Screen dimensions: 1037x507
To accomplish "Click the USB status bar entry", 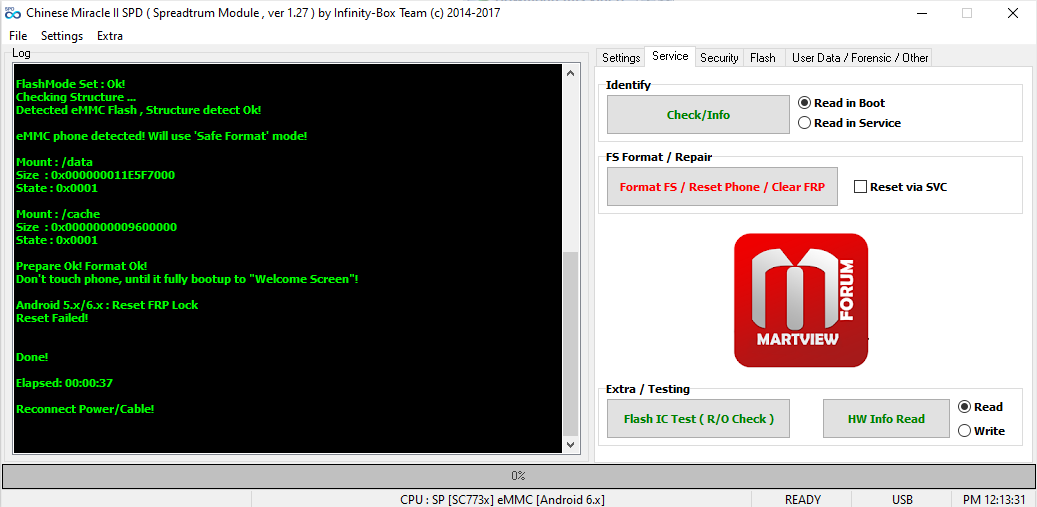I will pyautogui.click(x=902, y=500).
